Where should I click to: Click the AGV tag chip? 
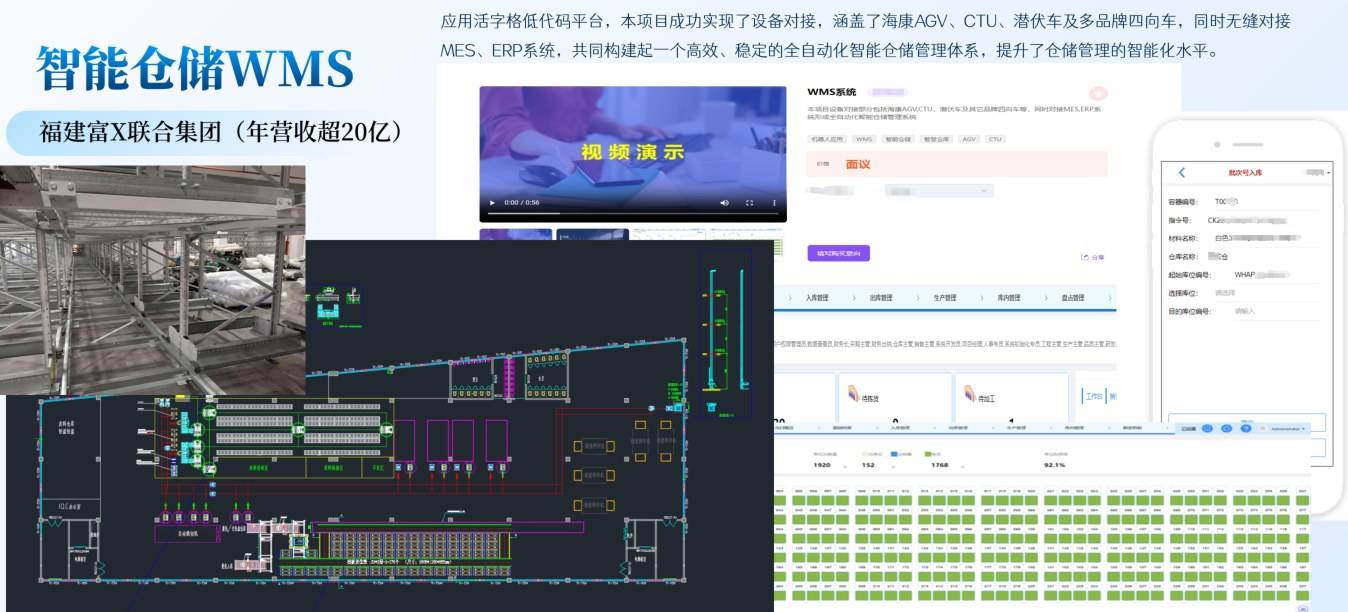pyautogui.click(x=969, y=139)
